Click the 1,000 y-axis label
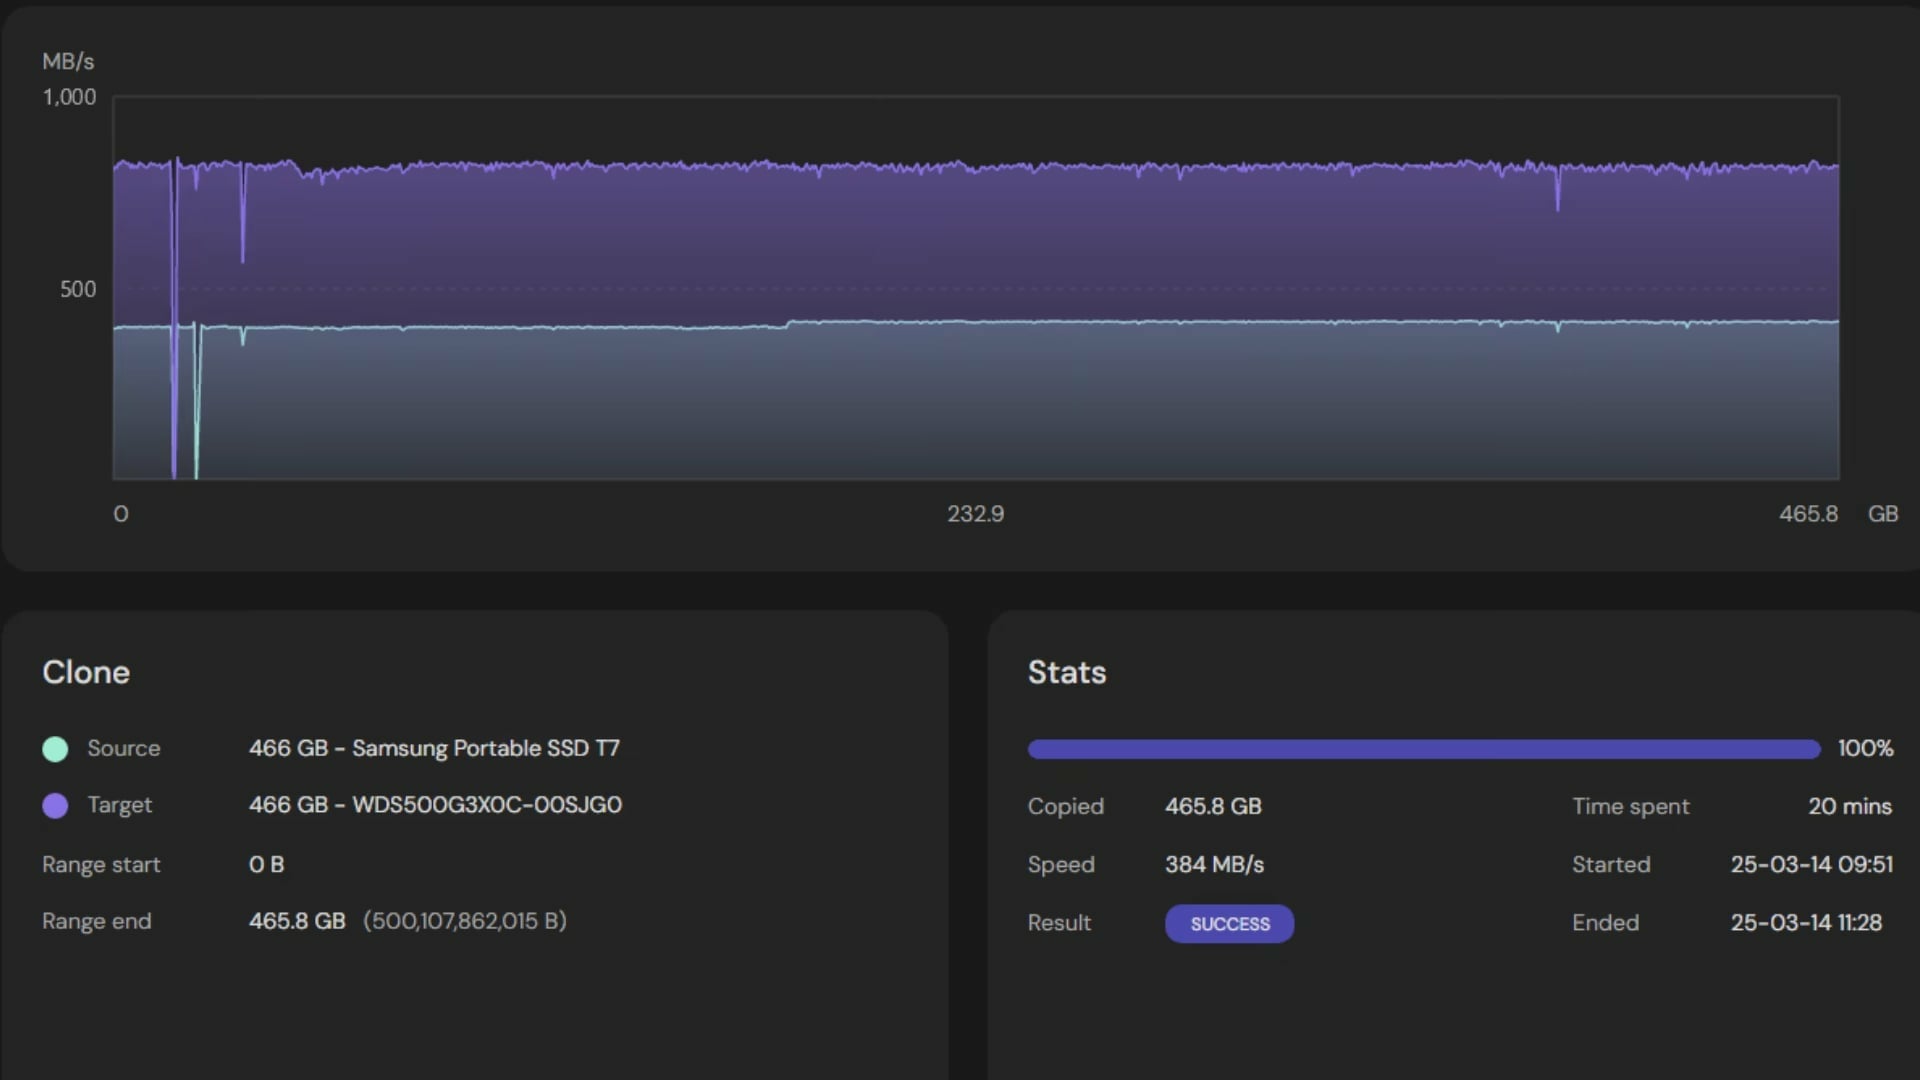Viewport: 1920px width, 1080px height. (69, 97)
